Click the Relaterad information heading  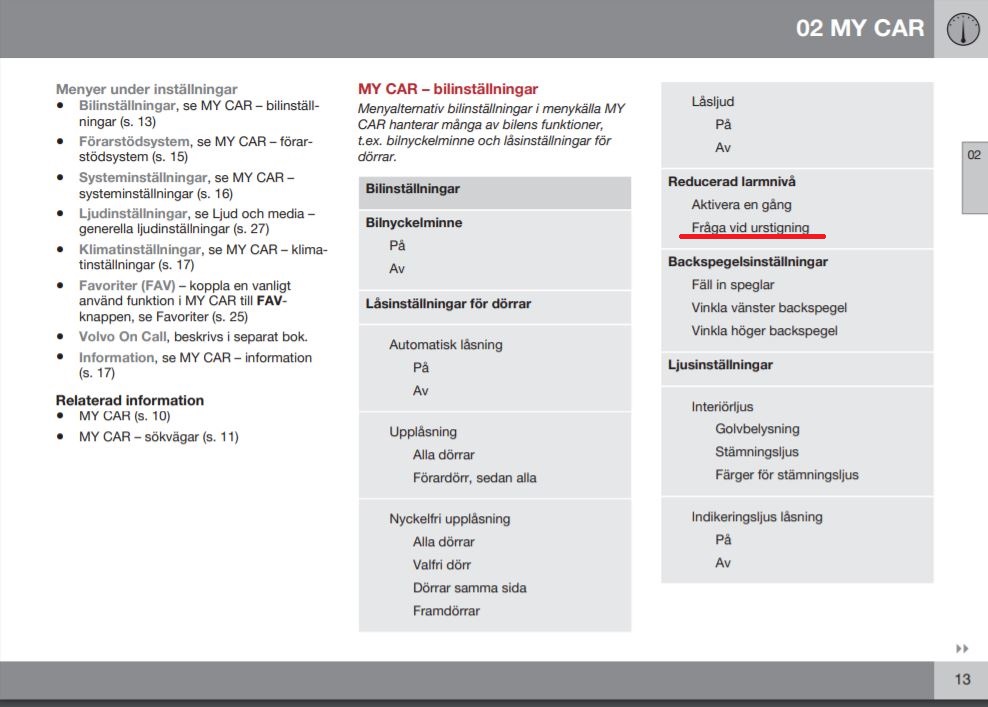130,400
